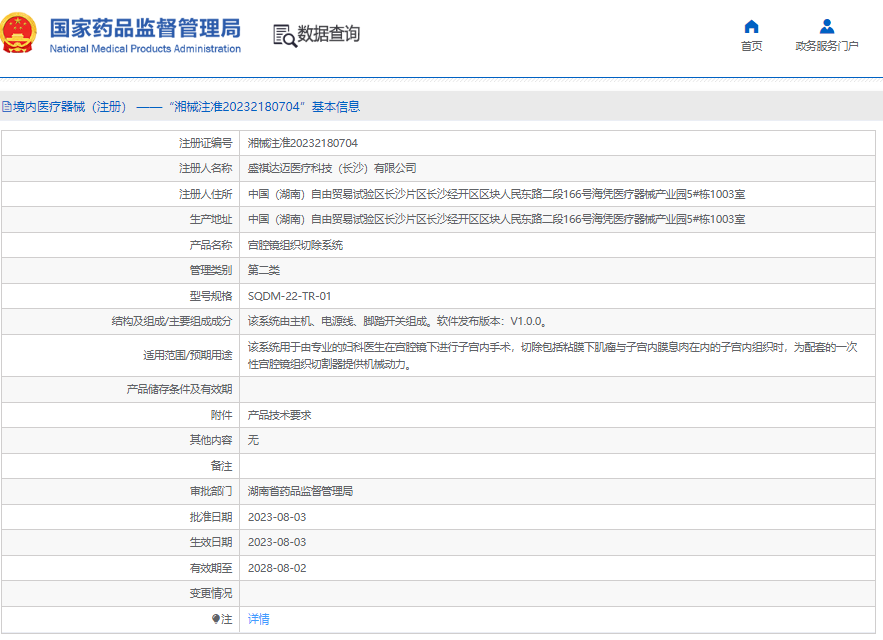The height and width of the screenshot is (640, 883).
Task: Click the 型号规格 row label
Action: pyautogui.click(x=211, y=296)
